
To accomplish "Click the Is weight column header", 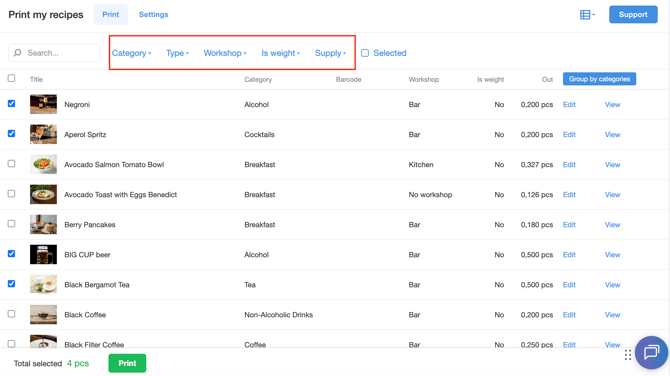I will point(491,79).
